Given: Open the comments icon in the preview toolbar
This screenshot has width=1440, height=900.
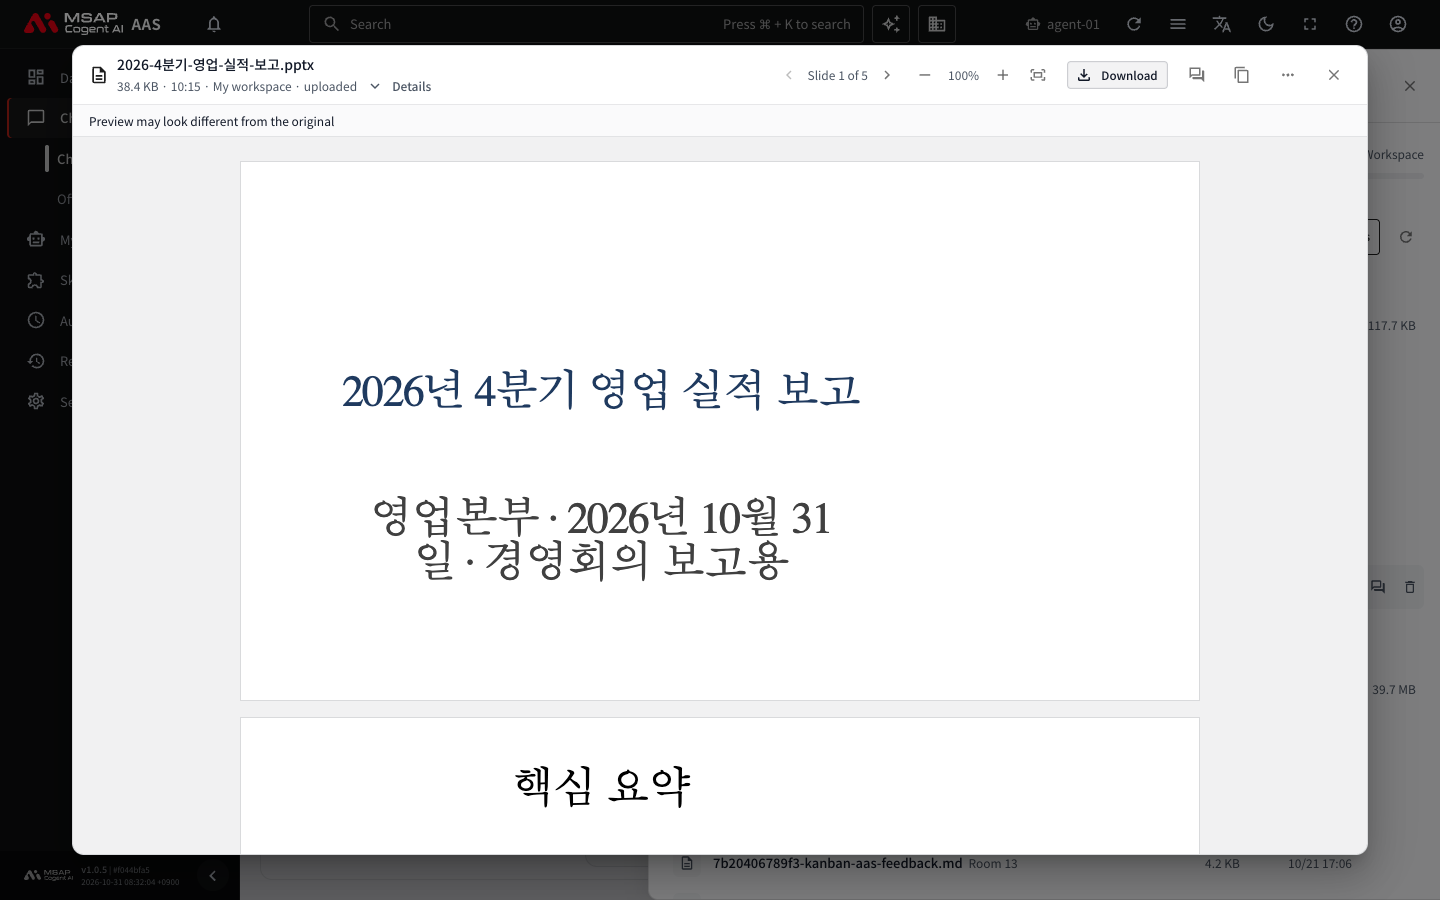Looking at the screenshot, I should pos(1196,75).
